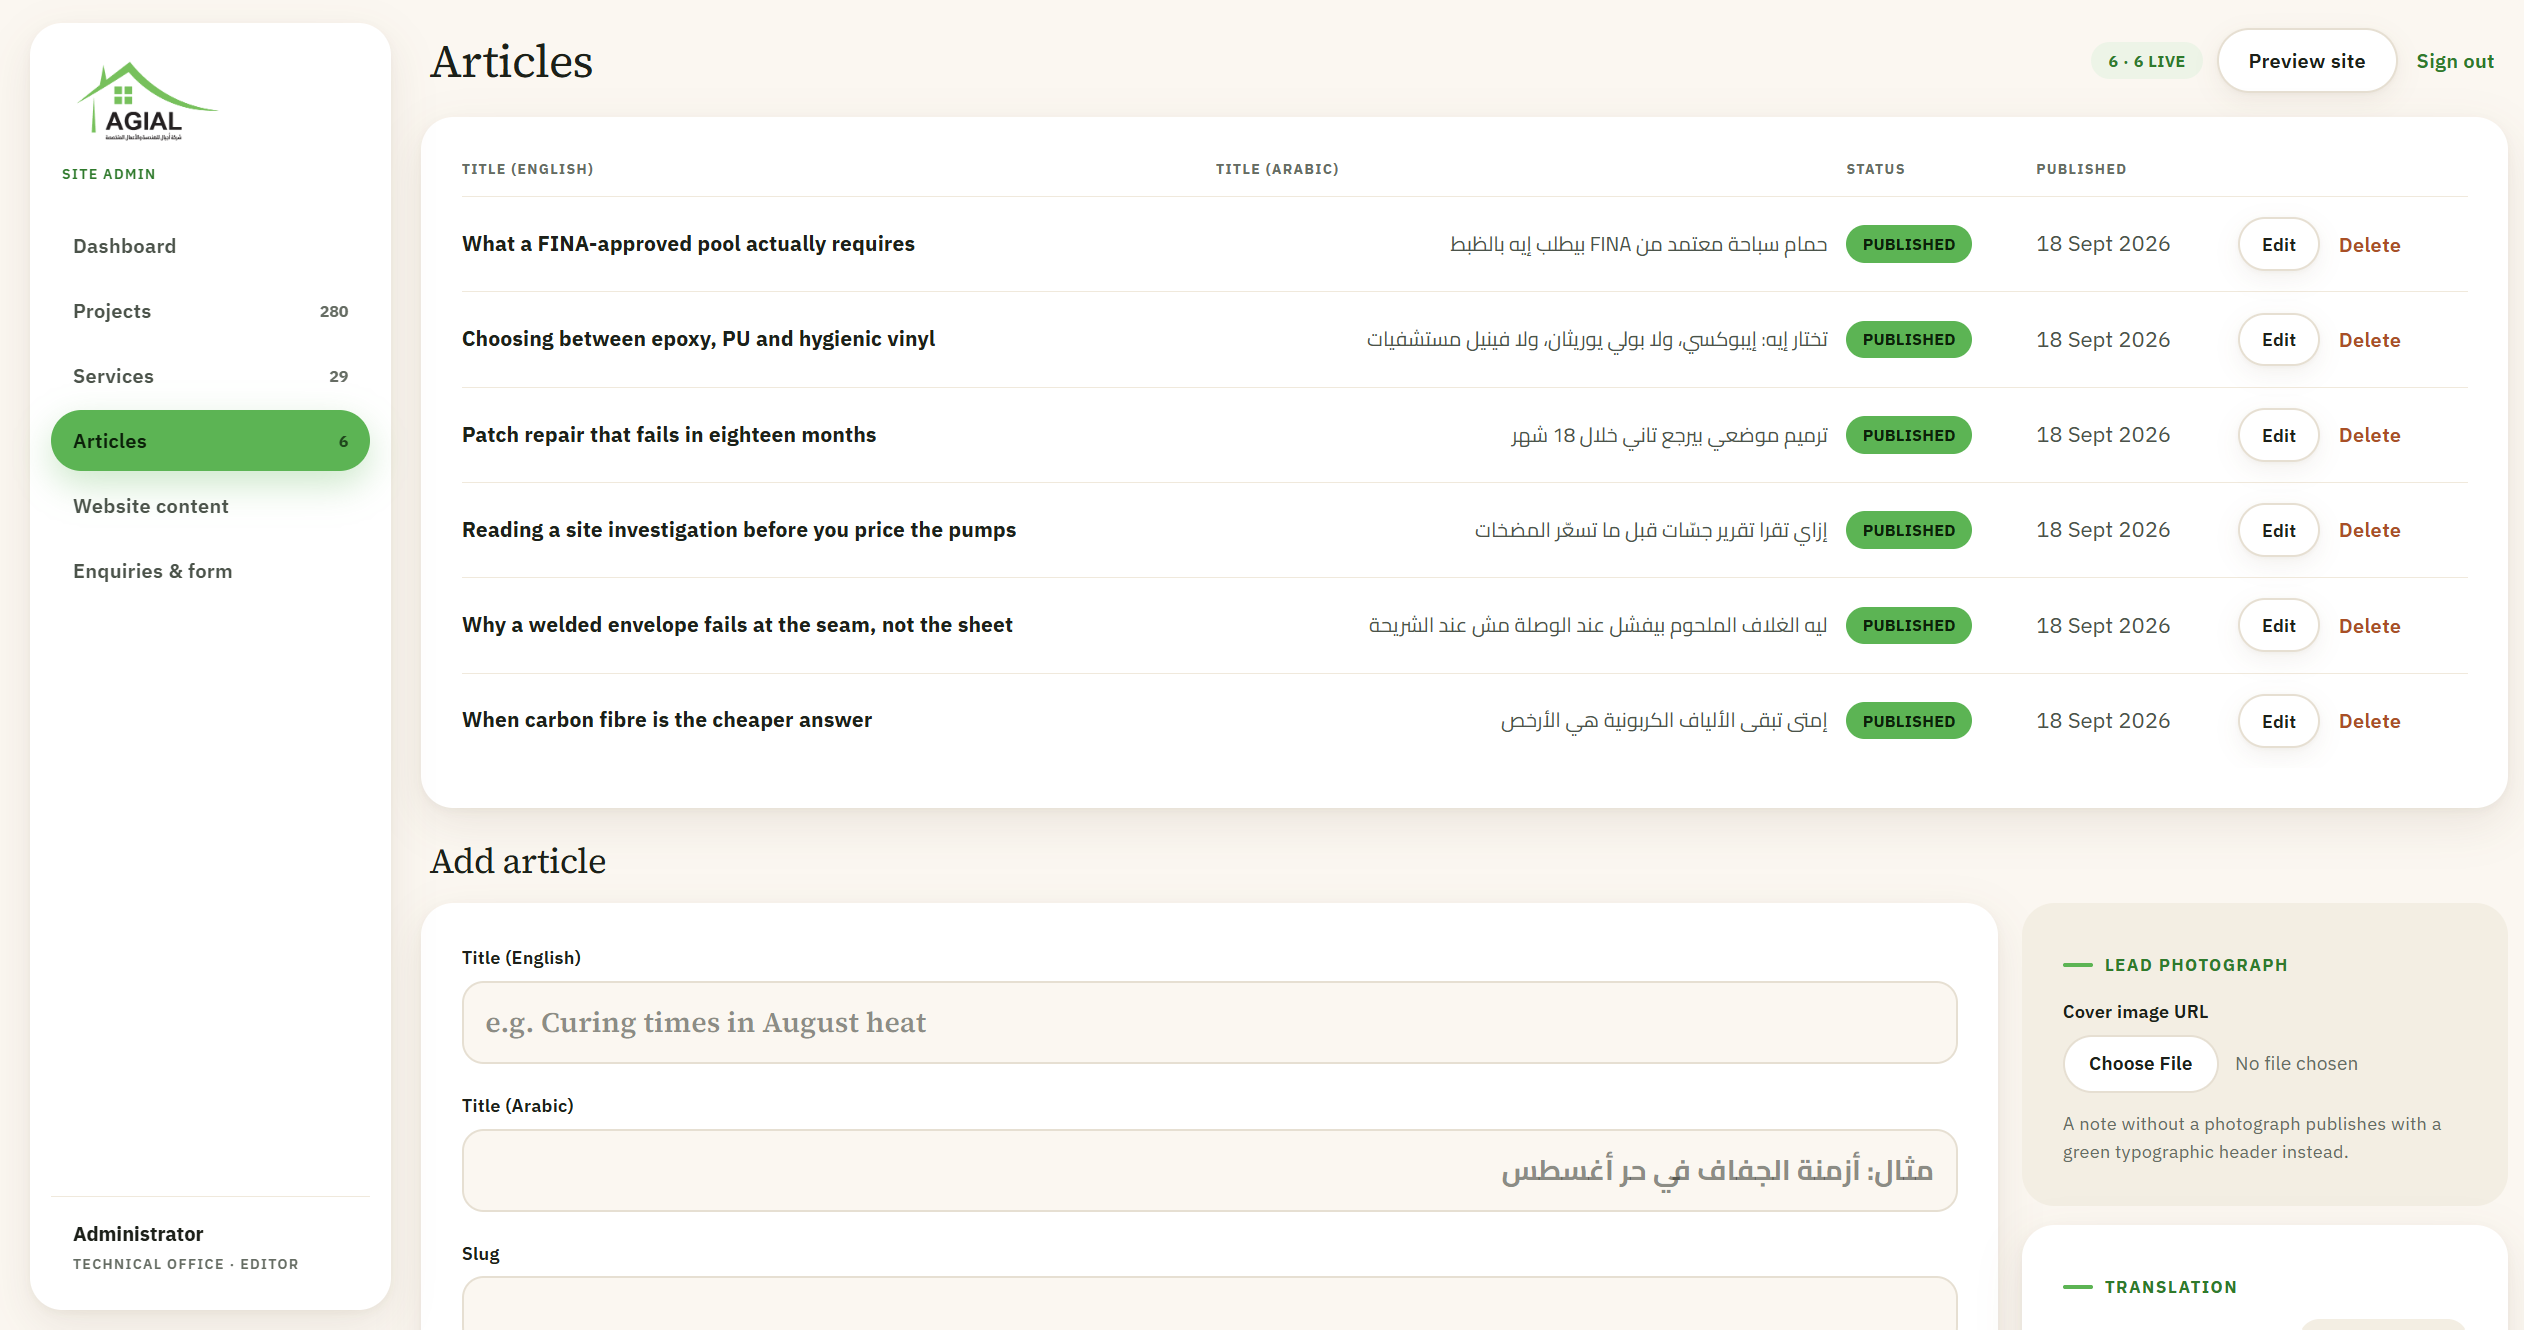The height and width of the screenshot is (1330, 2524).
Task: Click the PUBLISHED column header
Action: tap(2081, 169)
